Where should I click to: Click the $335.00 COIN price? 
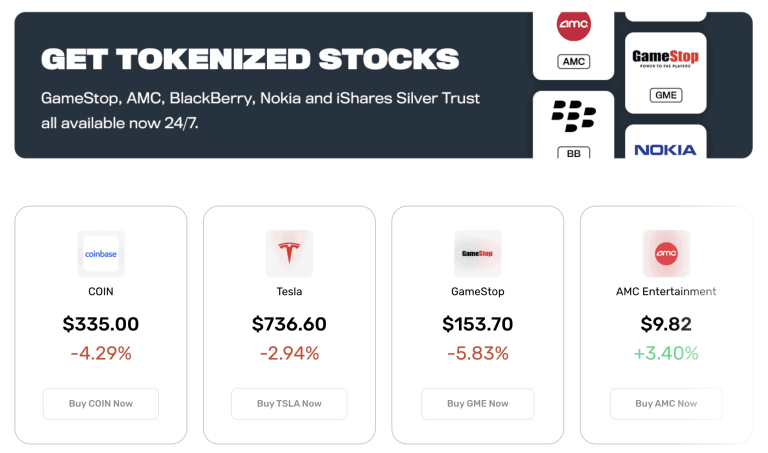(100, 324)
